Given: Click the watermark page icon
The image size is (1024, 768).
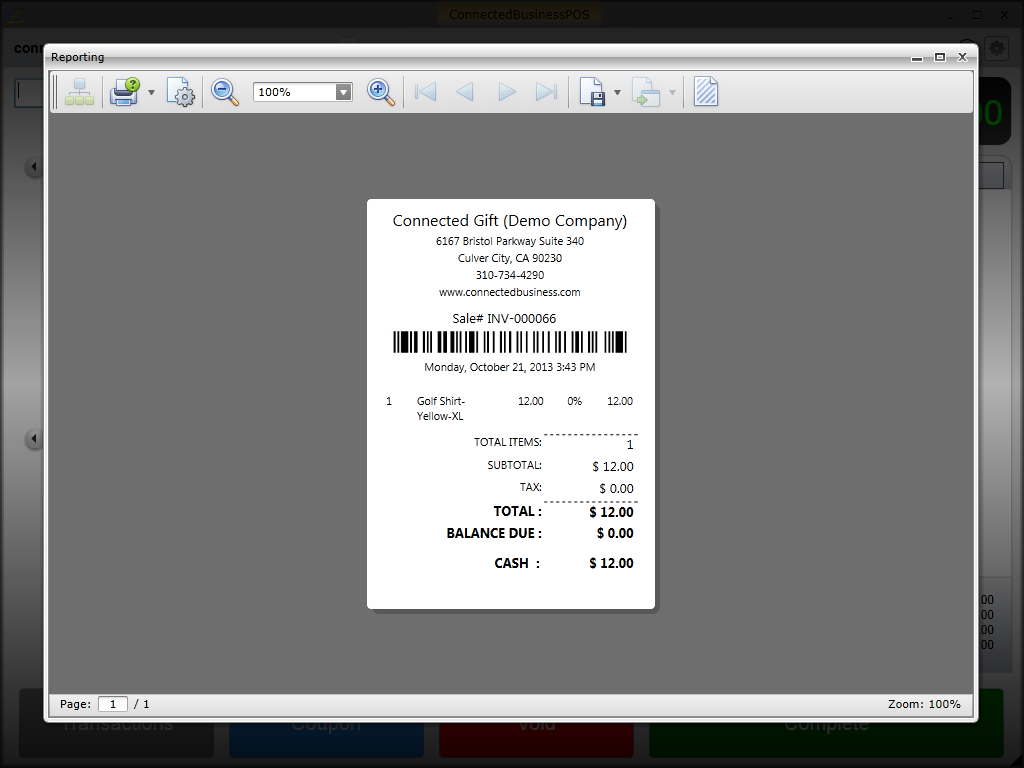Looking at the screenshot, I should pos(706,93).
